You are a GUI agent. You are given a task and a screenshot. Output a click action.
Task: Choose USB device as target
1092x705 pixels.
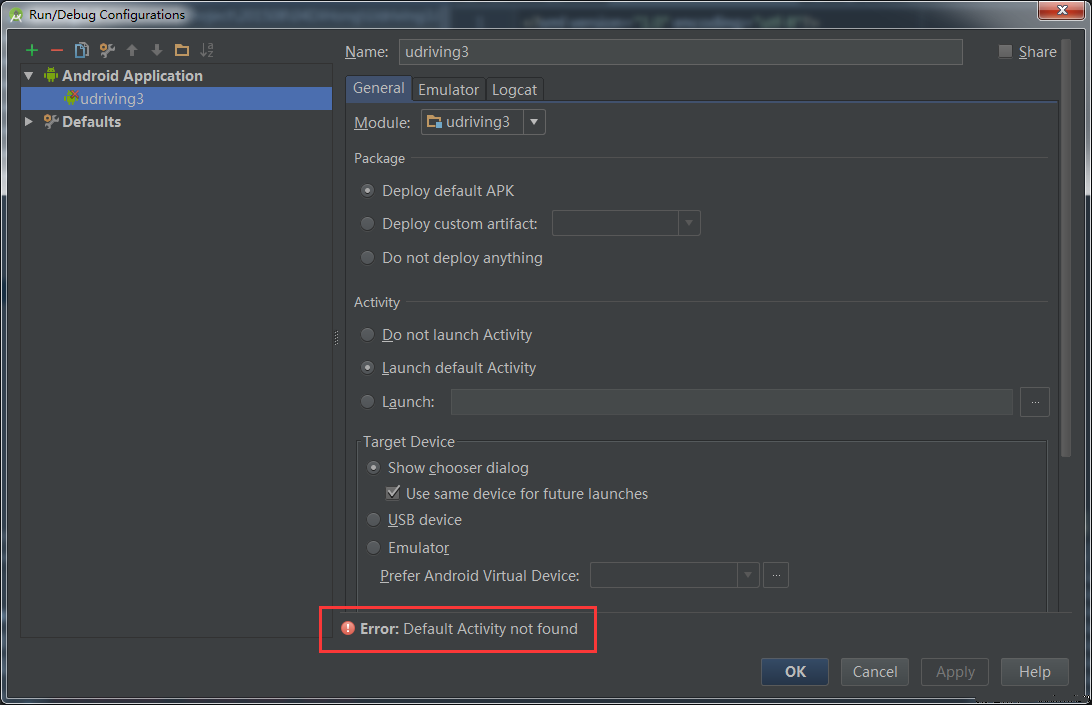click(374, 520)
